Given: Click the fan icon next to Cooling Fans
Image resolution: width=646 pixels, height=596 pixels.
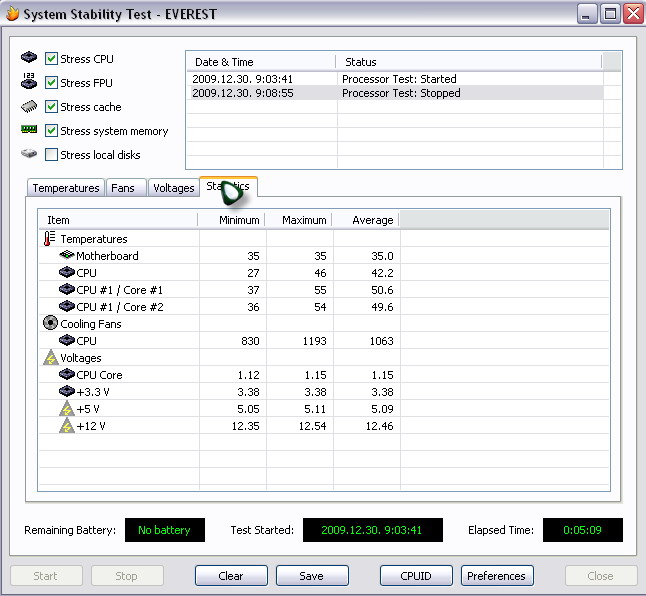Looking at the screenshot, I should pos(50,323).
